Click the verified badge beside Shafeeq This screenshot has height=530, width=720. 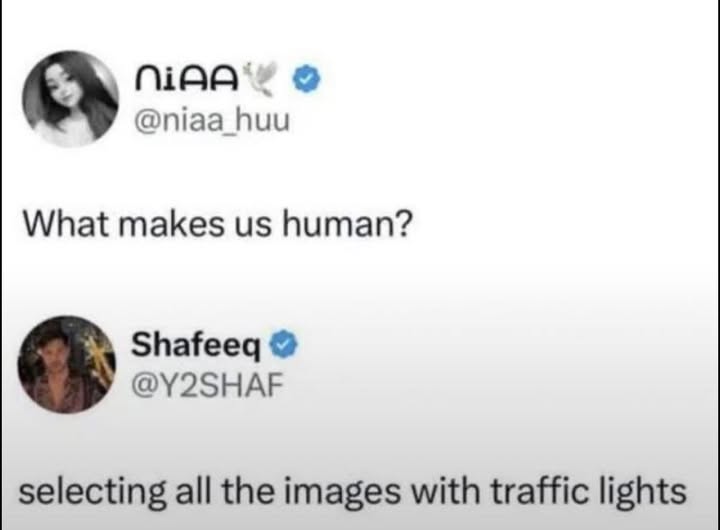[x=283, y=344]
